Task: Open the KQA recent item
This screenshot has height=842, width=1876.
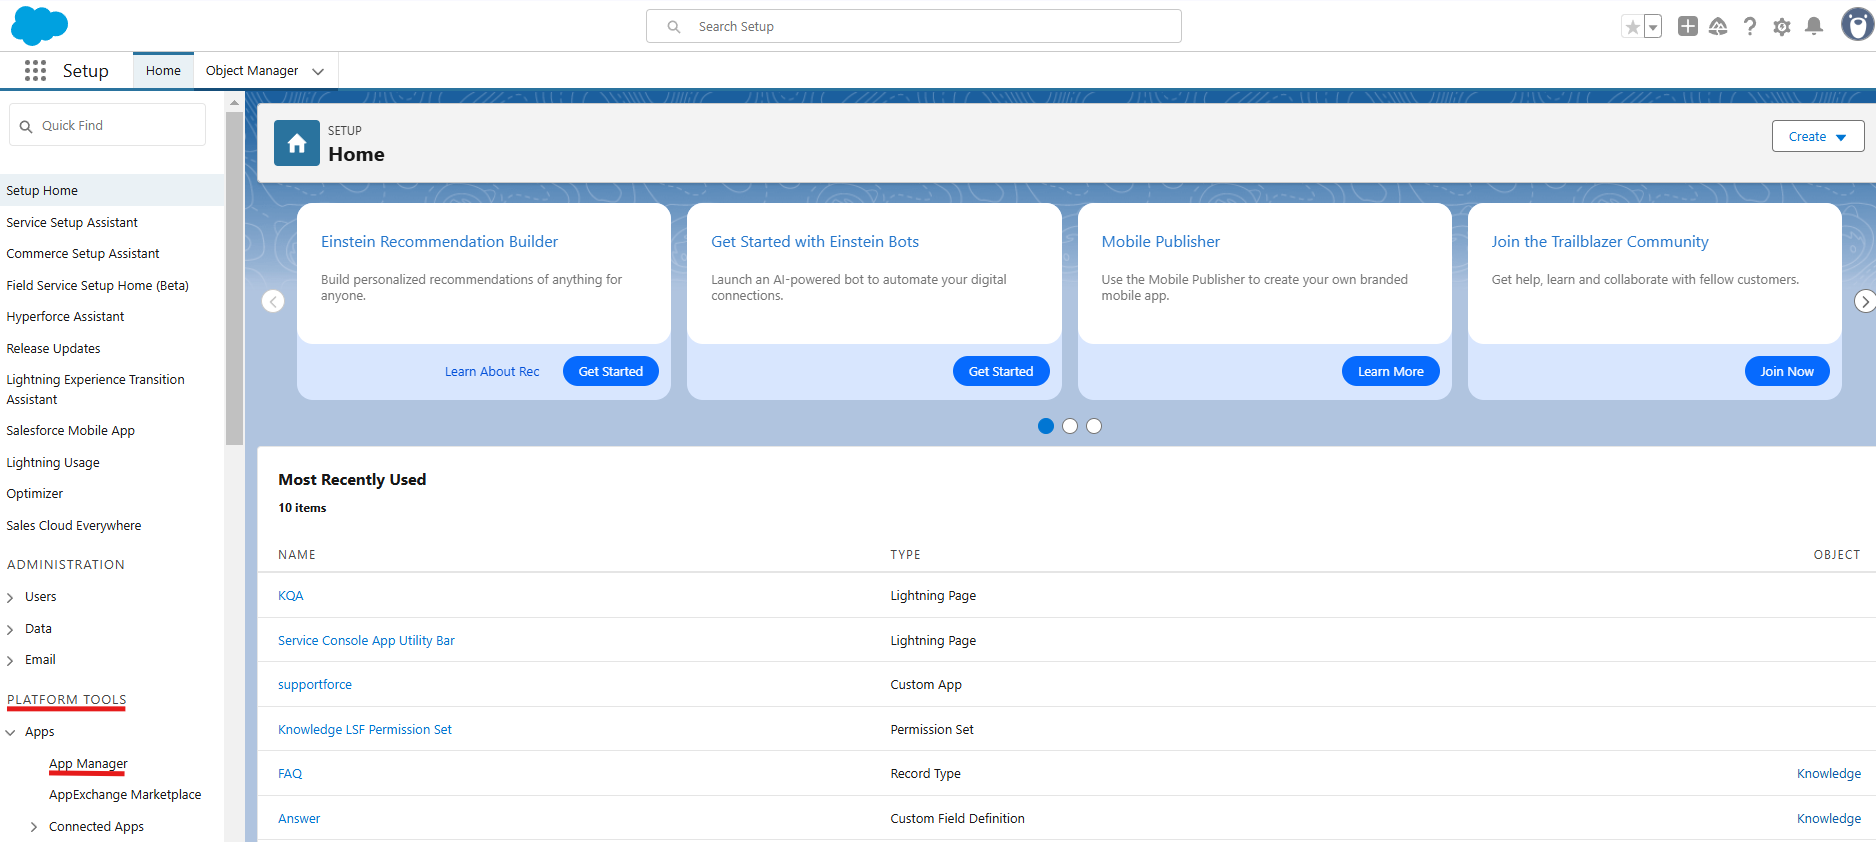Action: (x=291, y=596)
